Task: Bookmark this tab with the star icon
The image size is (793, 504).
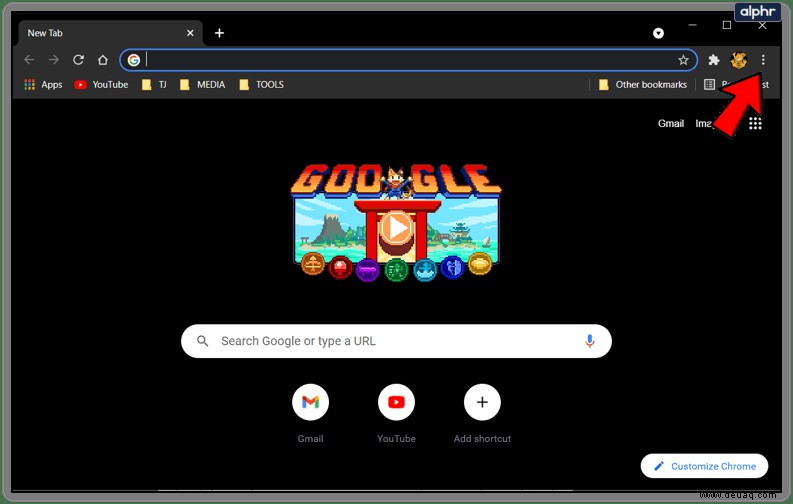Action: pos(683,60)
